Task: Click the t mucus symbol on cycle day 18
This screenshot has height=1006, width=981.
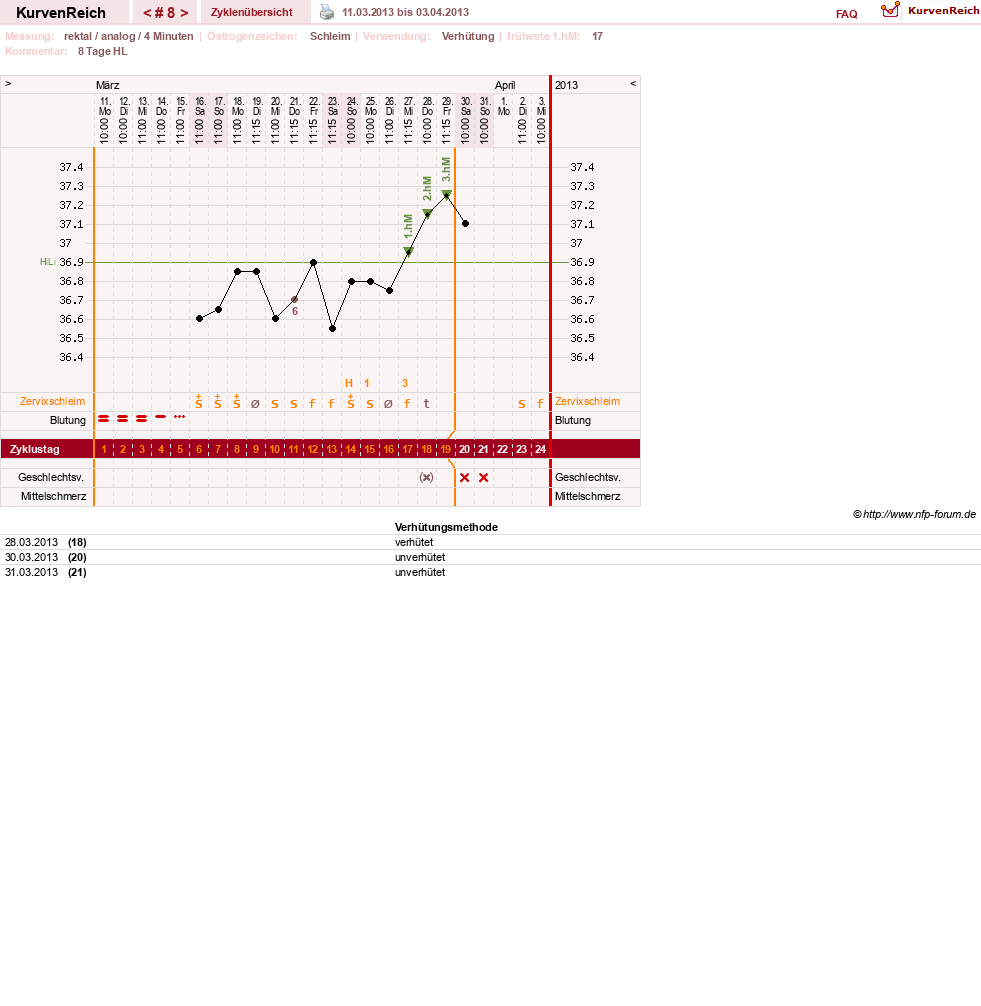Action: (x=427, y=404)
